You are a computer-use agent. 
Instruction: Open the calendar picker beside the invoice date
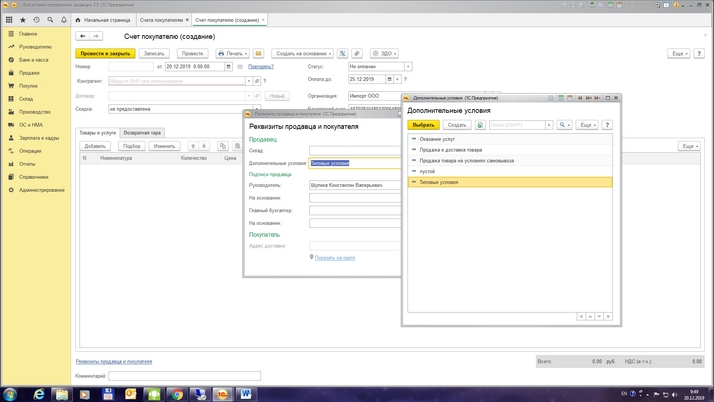click(229, 67)
